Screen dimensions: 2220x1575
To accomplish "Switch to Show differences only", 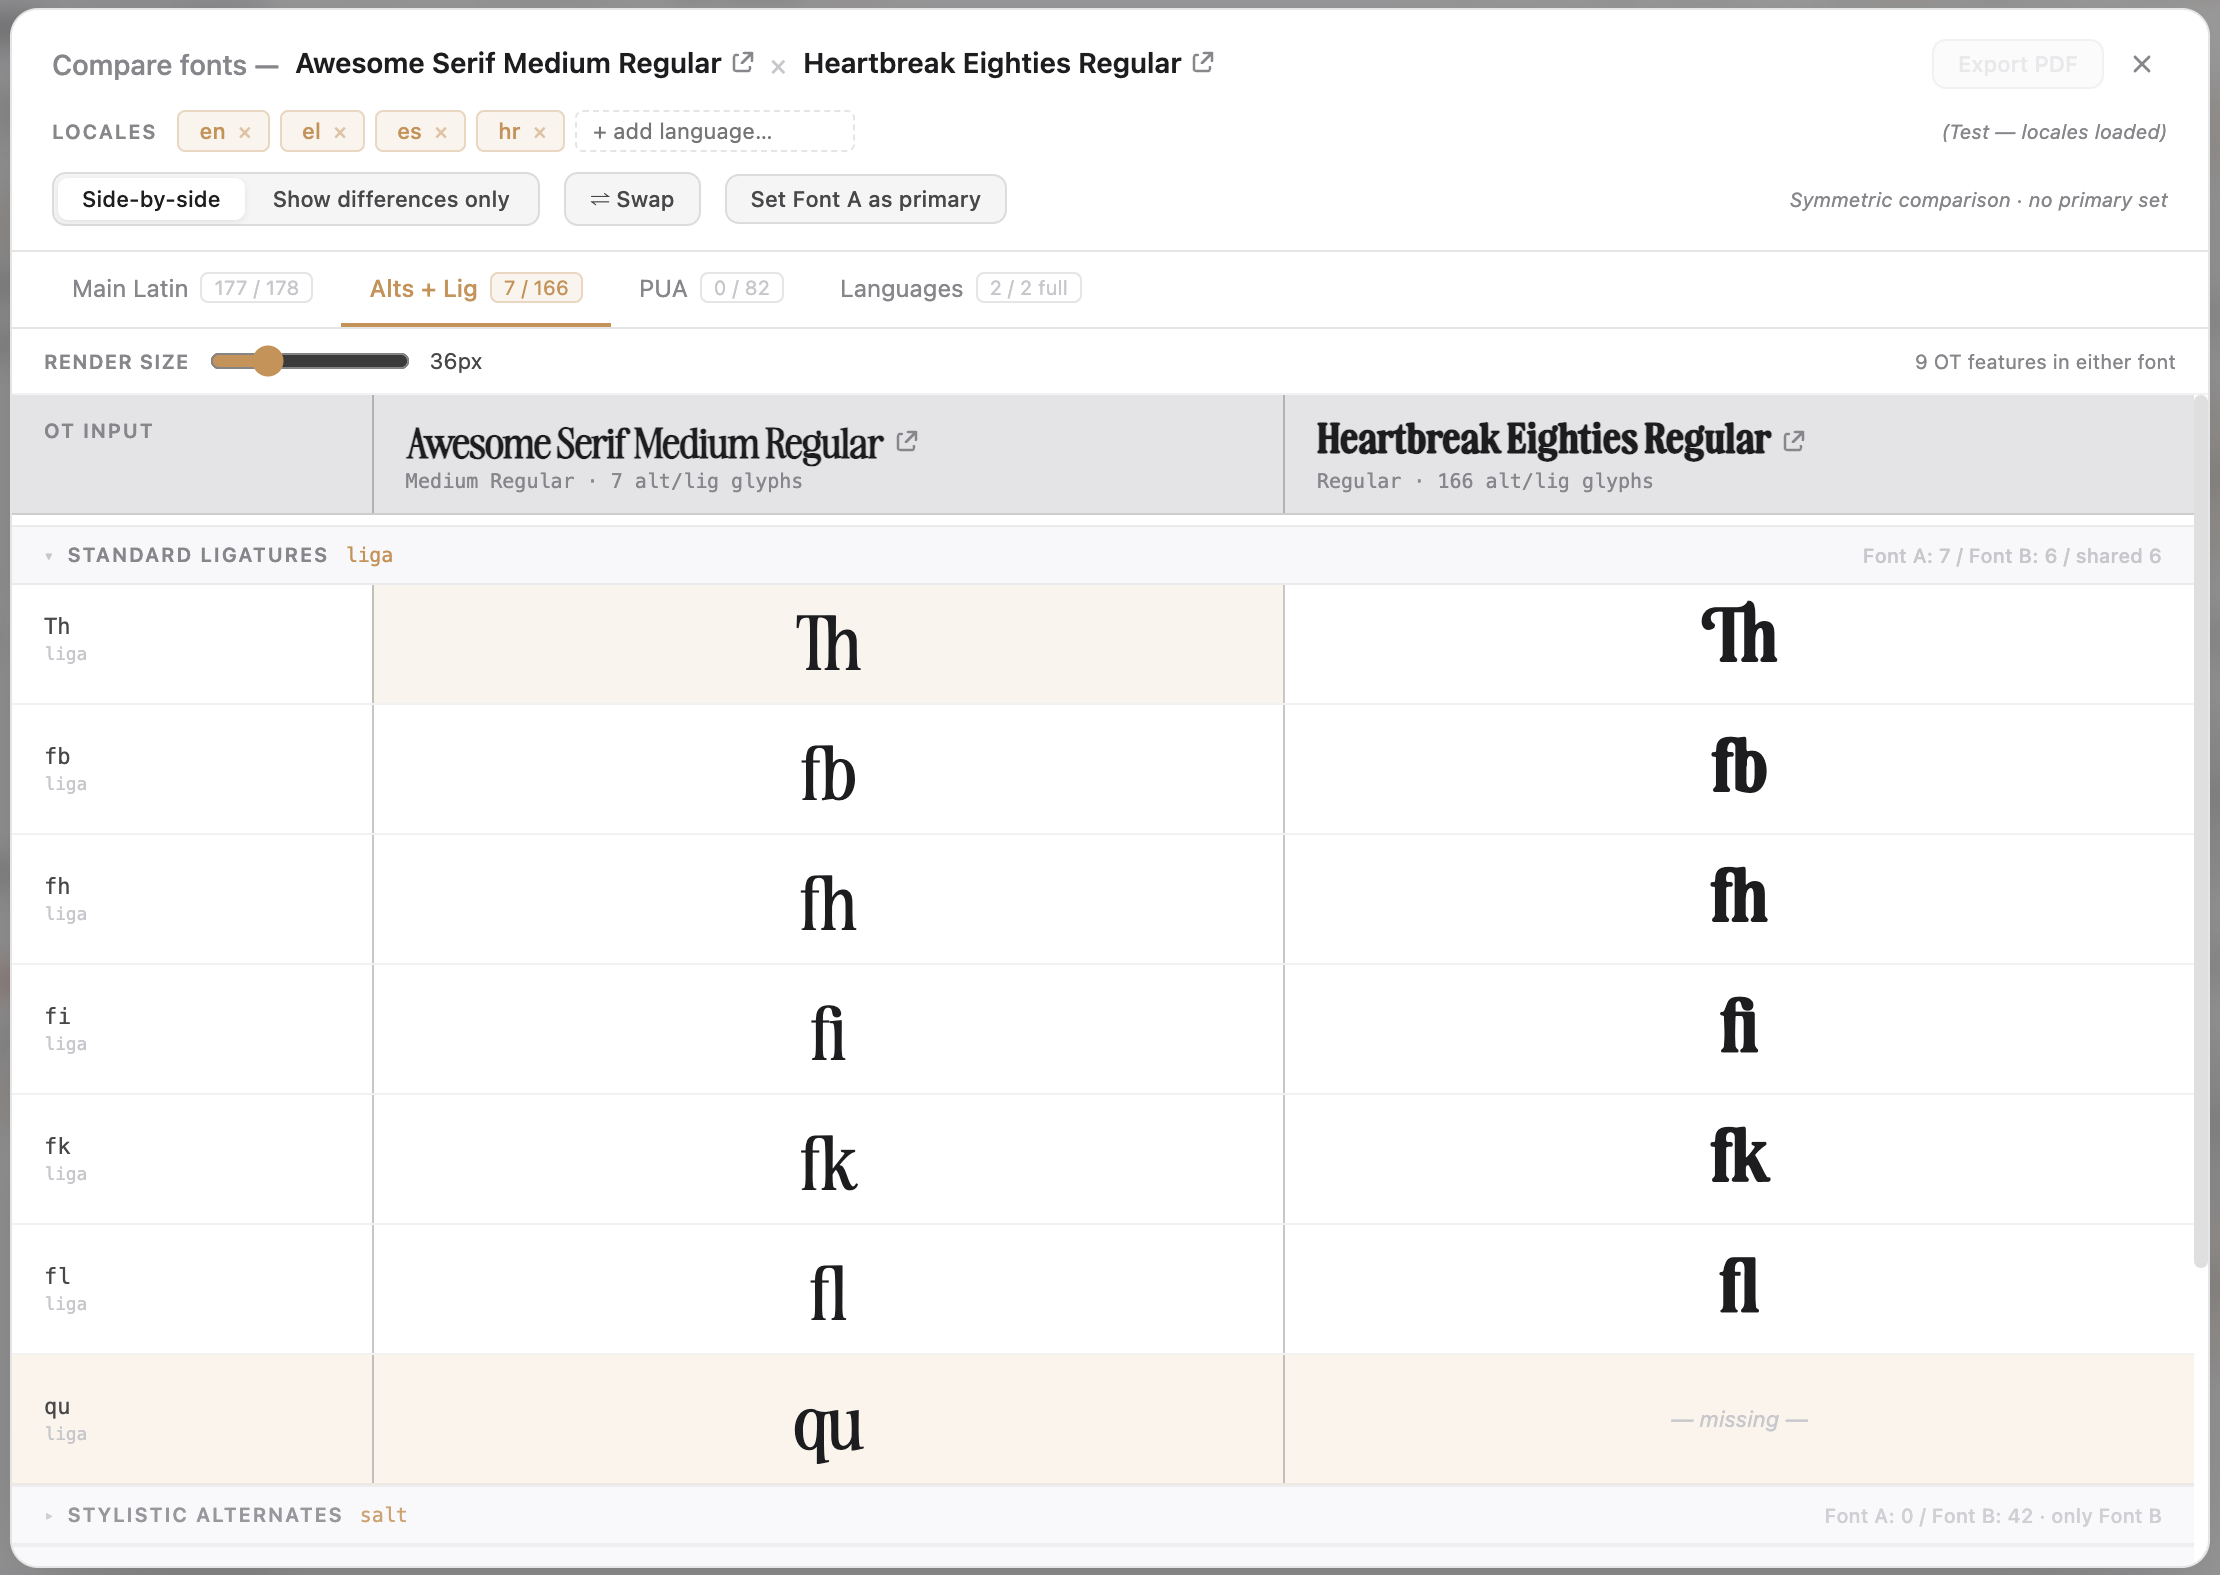I will [x=391, y=199].
